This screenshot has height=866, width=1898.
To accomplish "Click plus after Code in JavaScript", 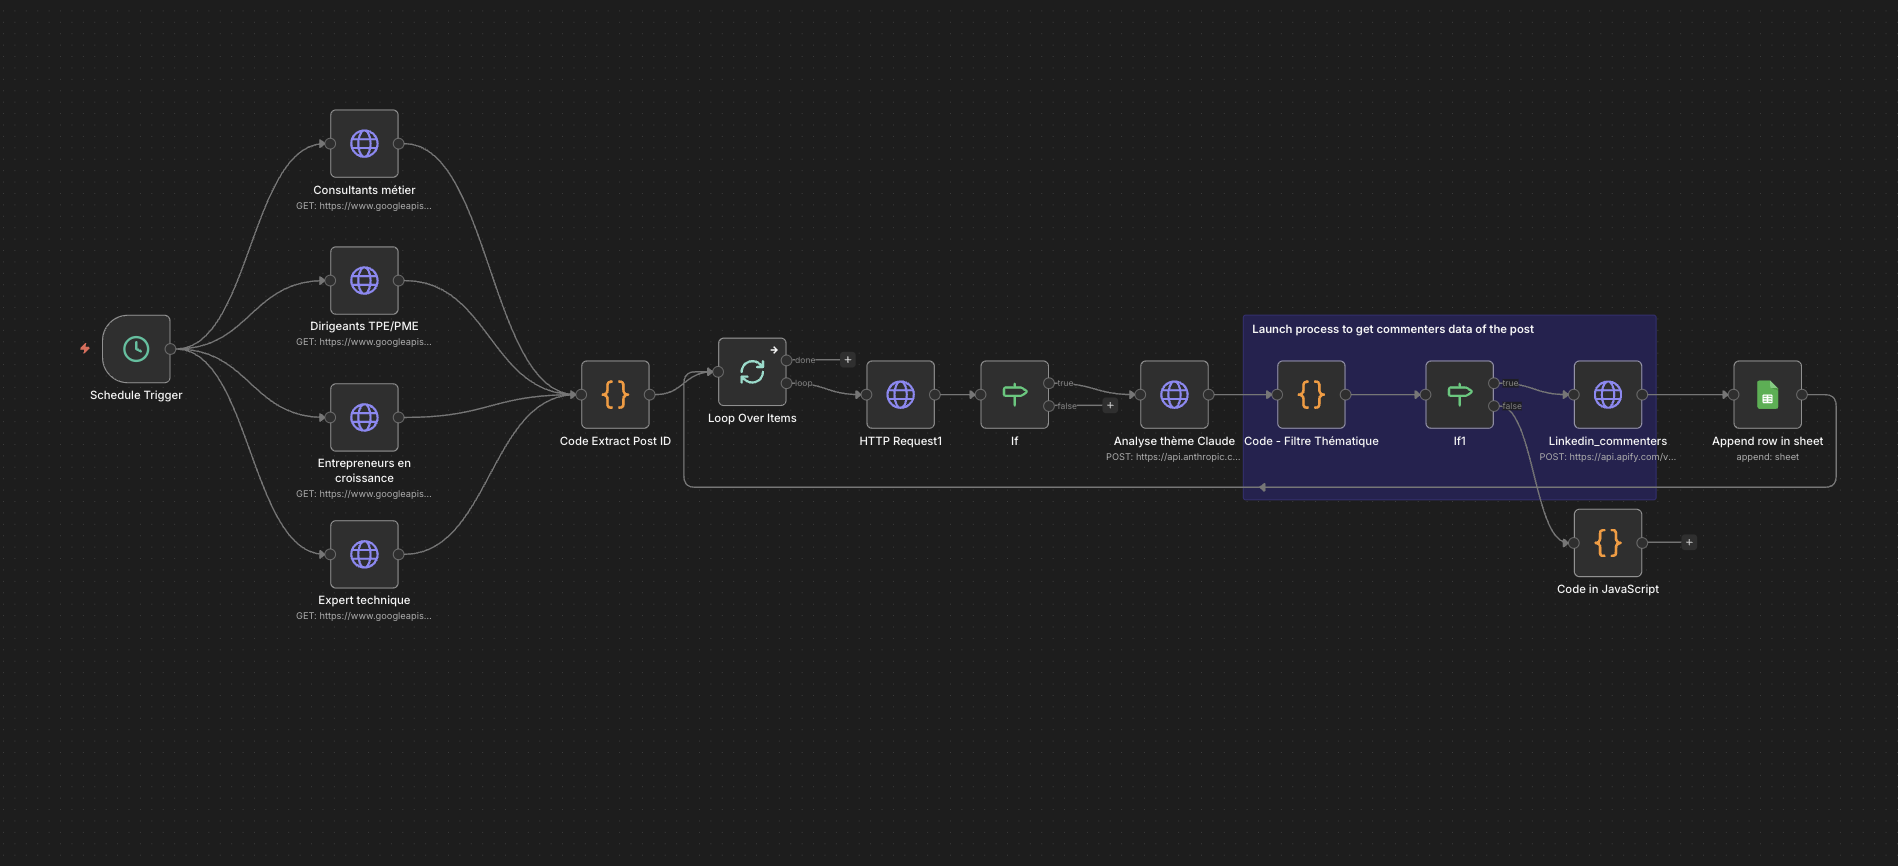I will [1689, 543].
